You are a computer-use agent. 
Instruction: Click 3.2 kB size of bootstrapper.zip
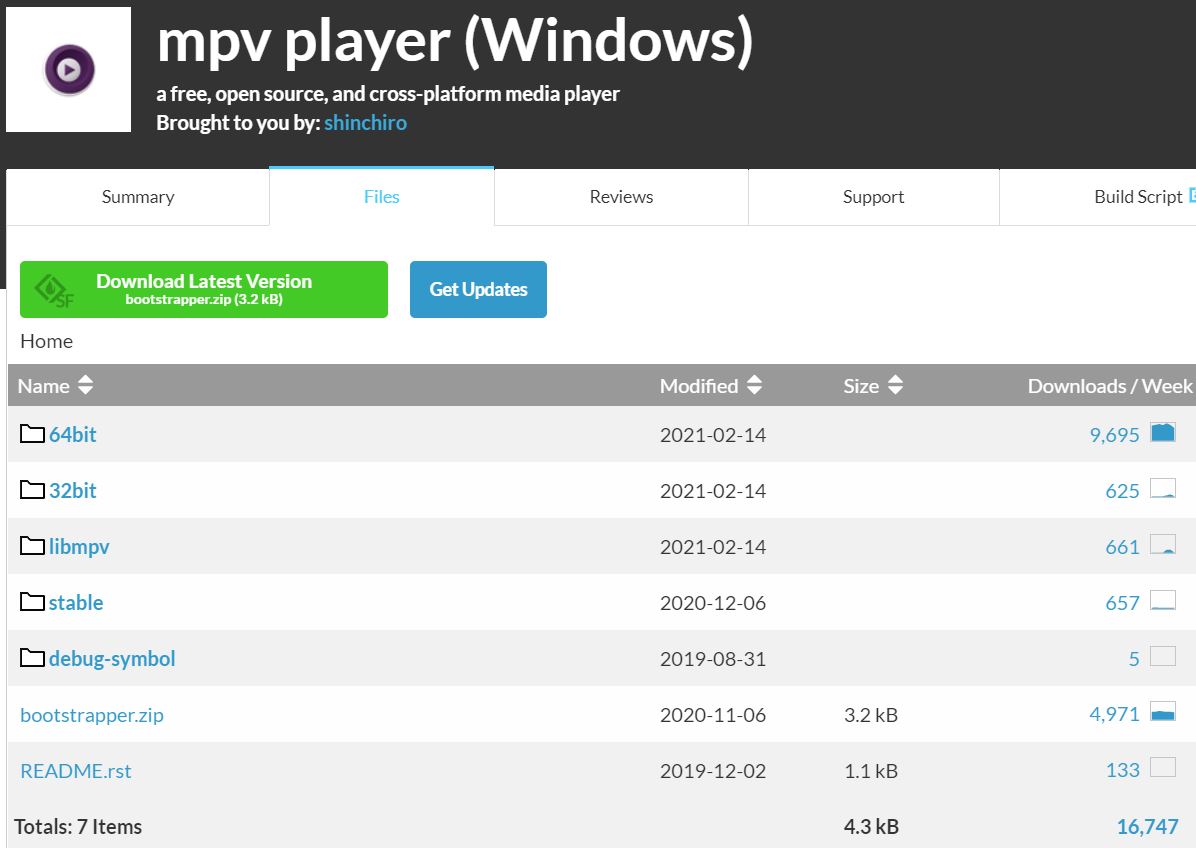coord(871,715)
